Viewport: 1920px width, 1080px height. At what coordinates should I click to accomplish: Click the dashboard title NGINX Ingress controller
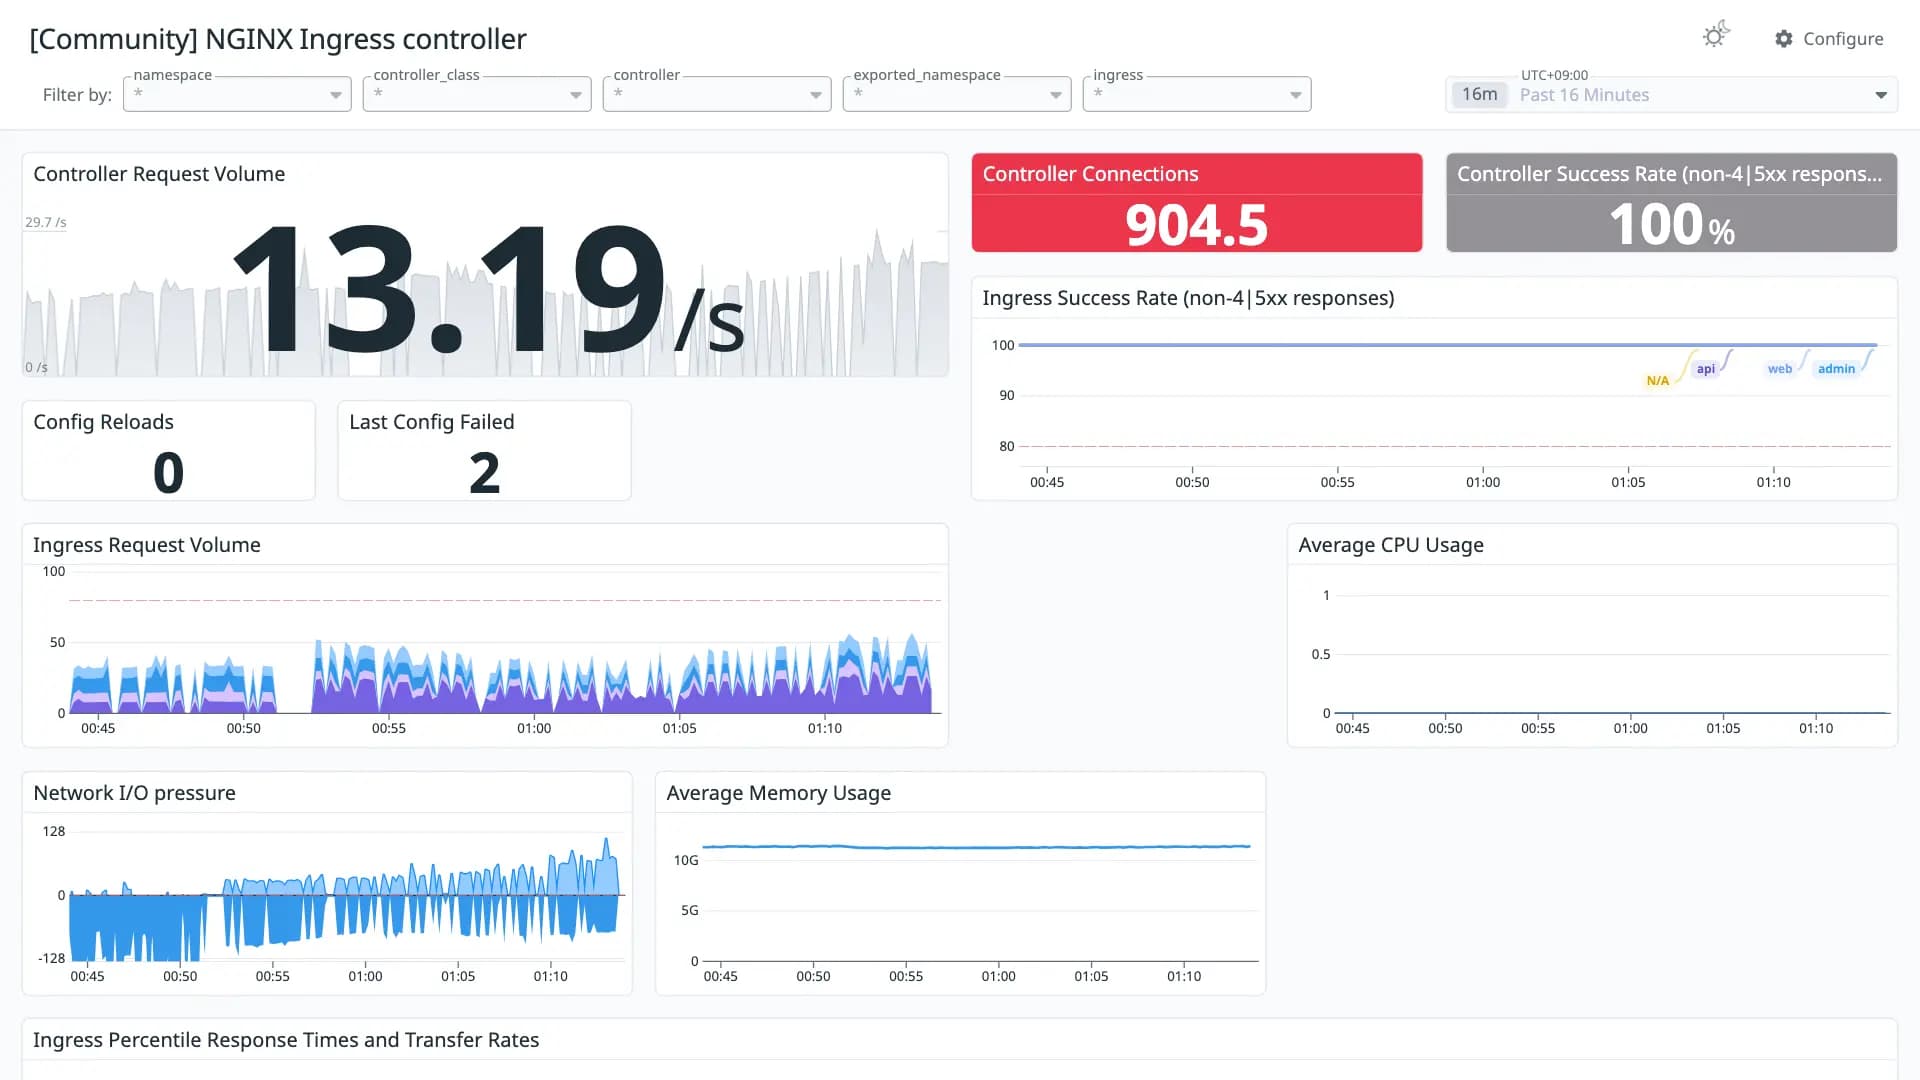[x=278, y=39]
